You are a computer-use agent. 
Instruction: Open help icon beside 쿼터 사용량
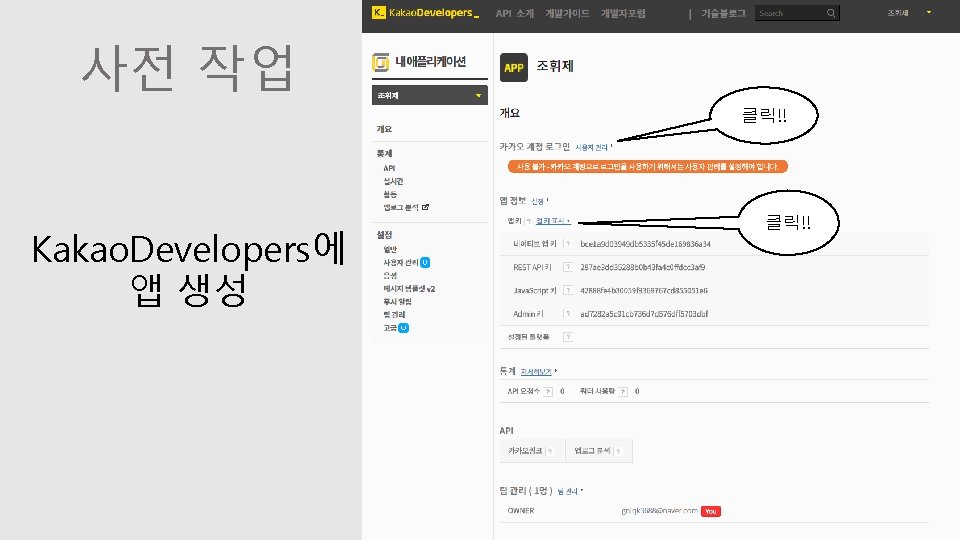[x=623, y=391]
